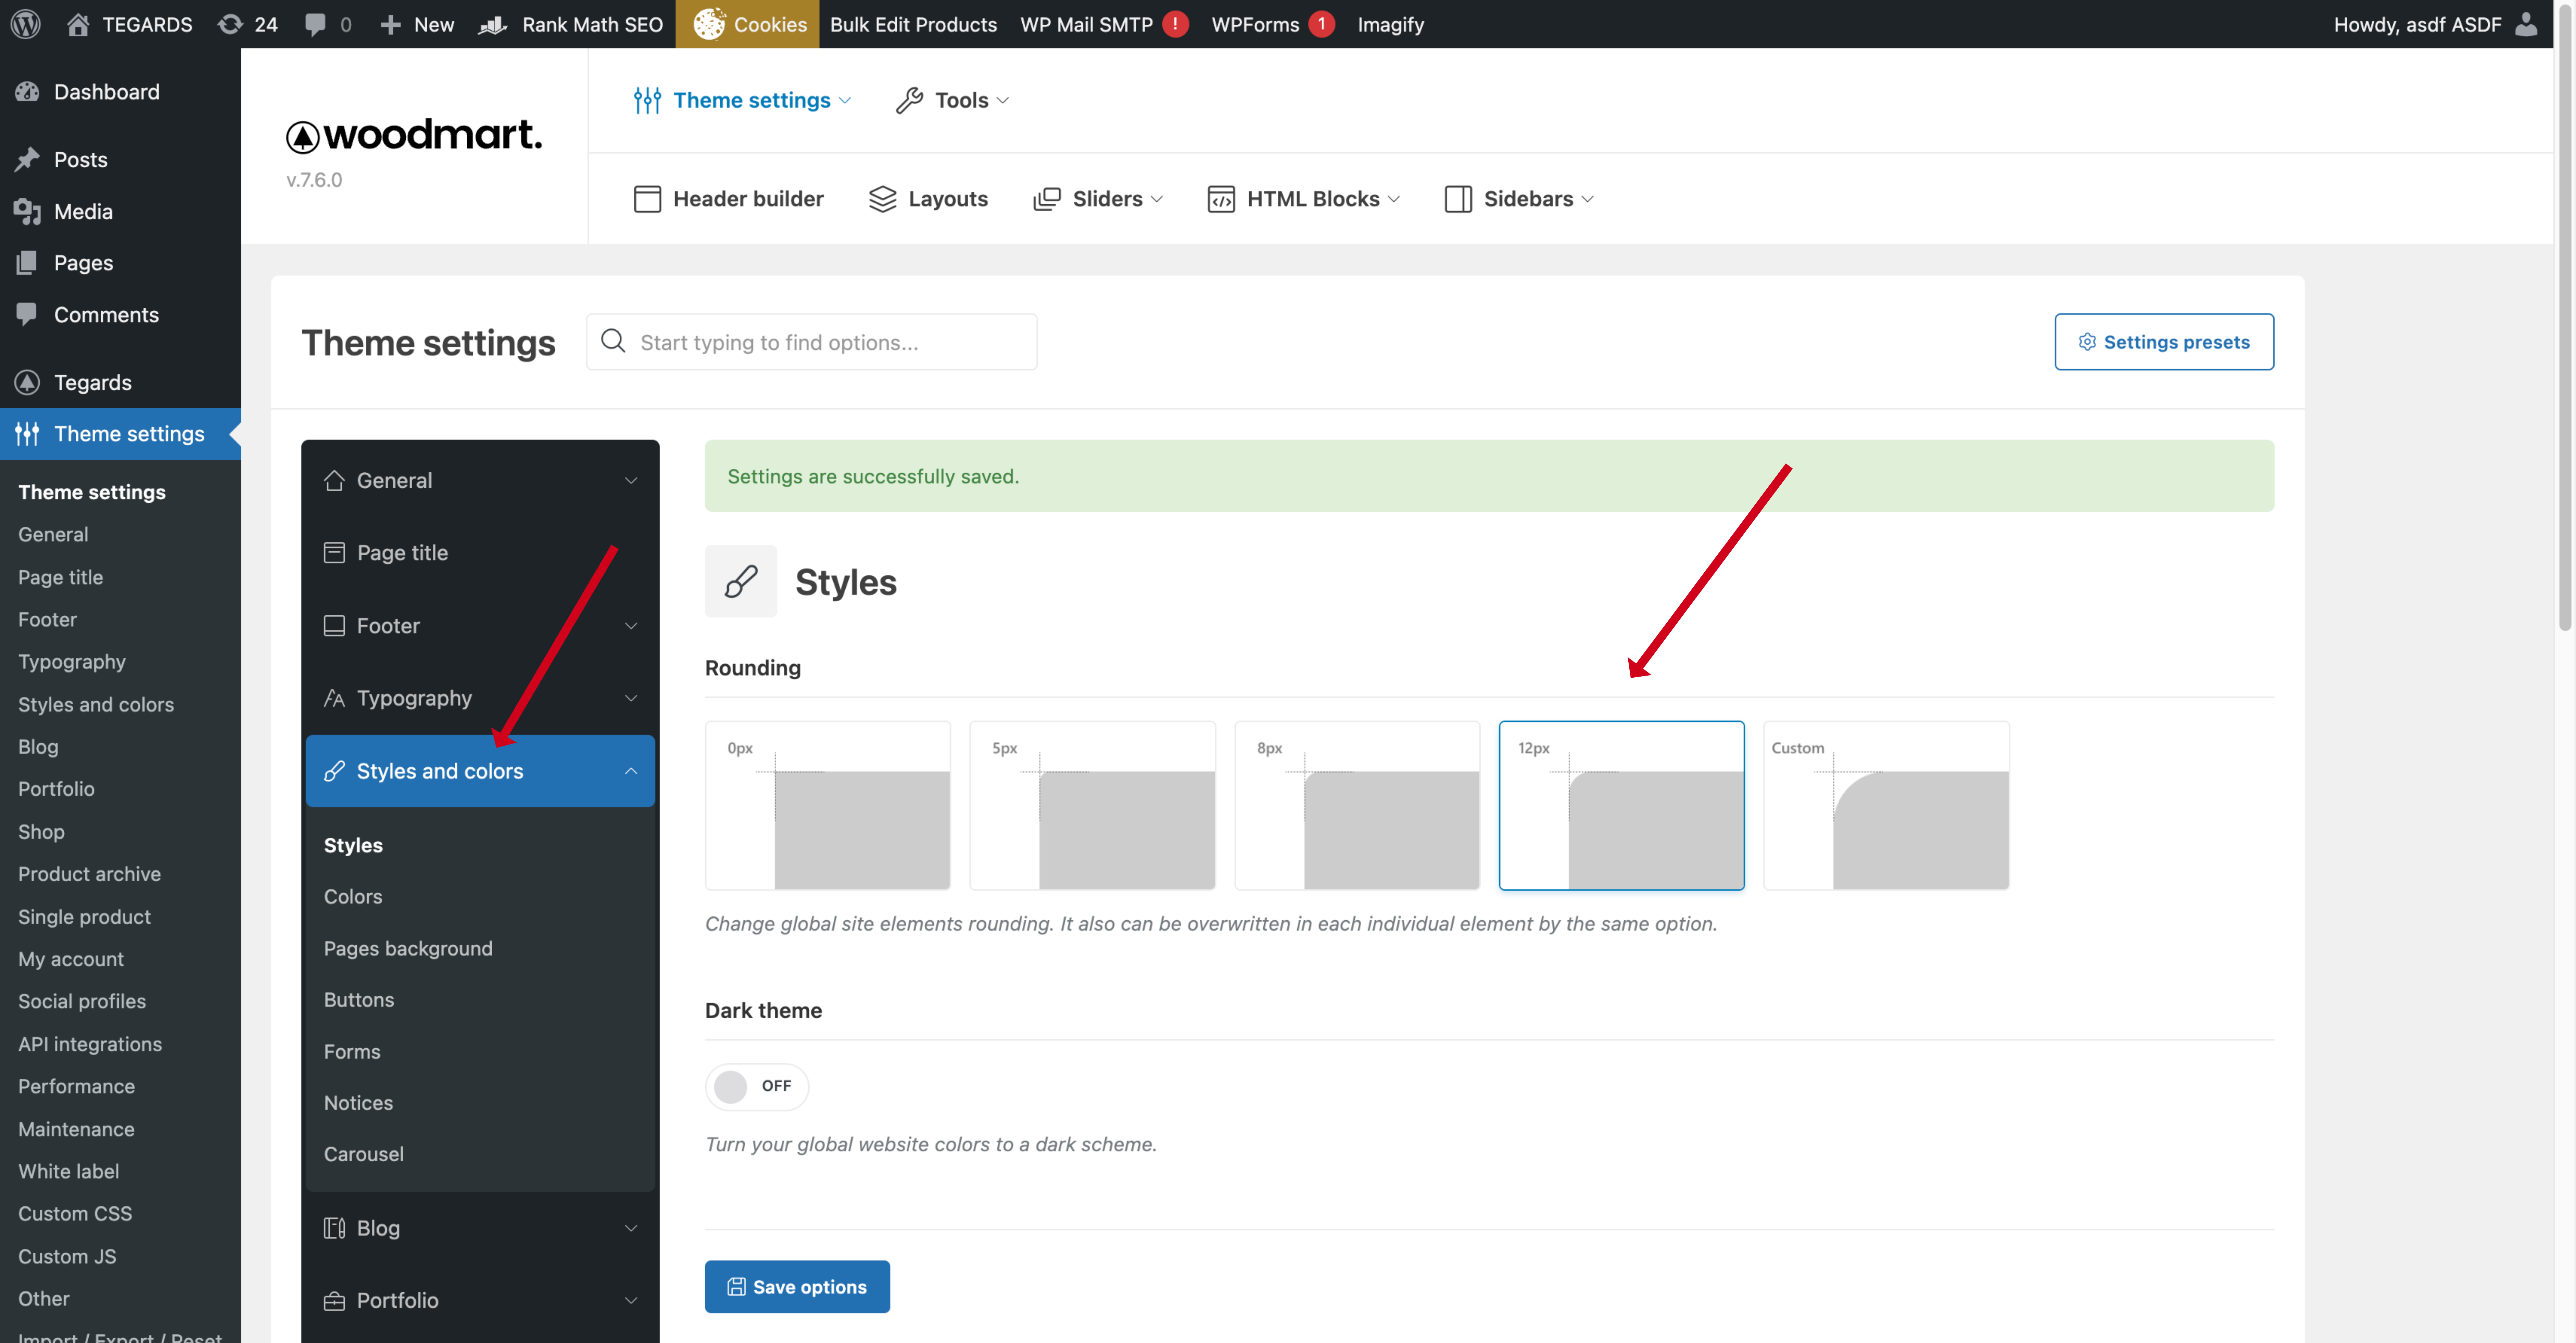
Task: Click the Settings presets button
Action: pos(2164,342)
